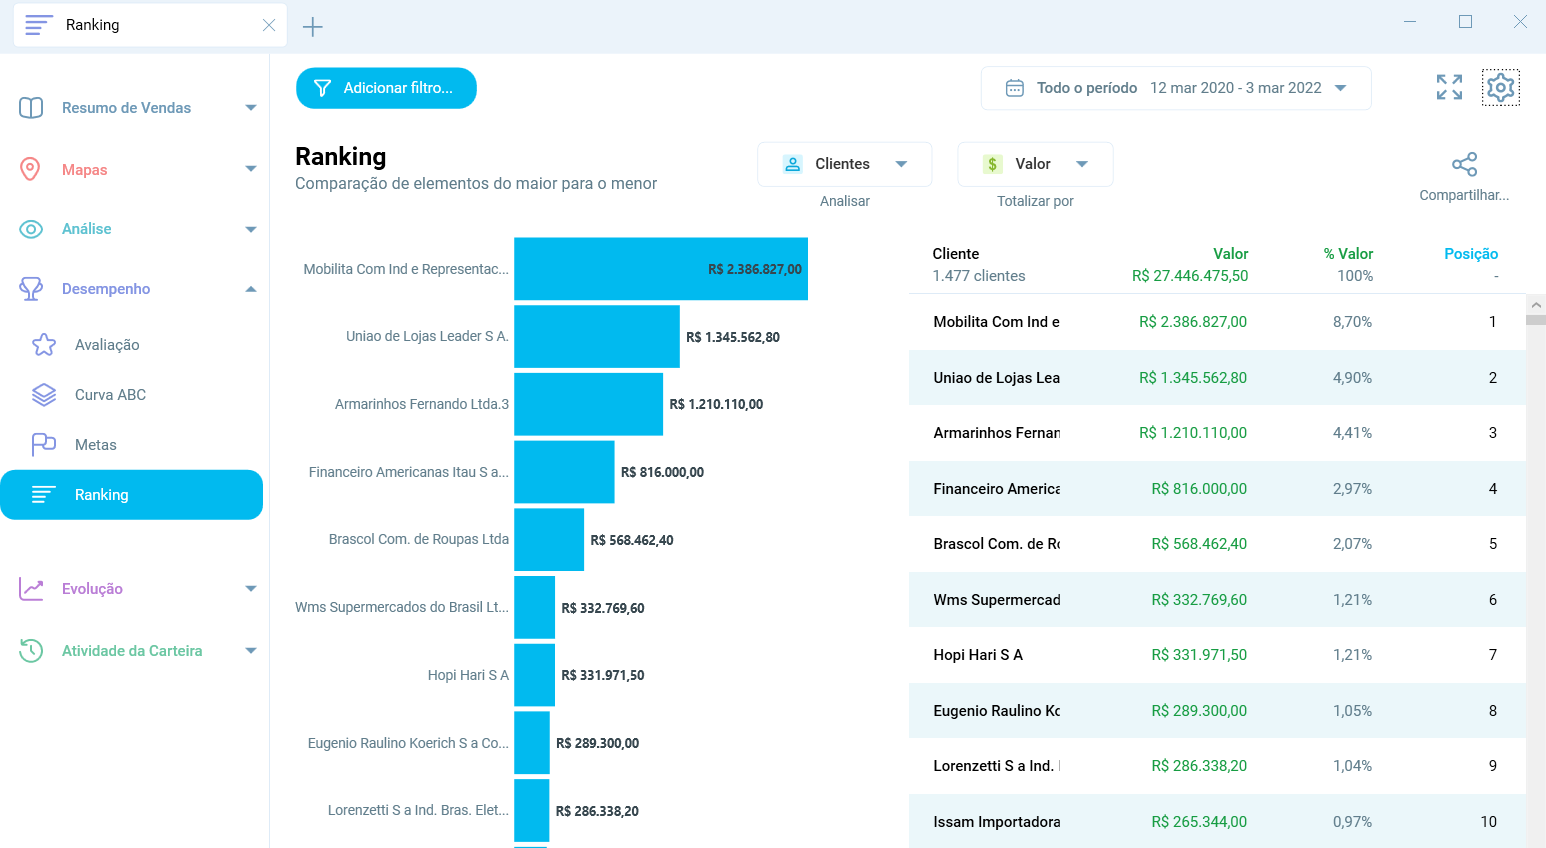Enter fullscreen with the expand arrows icon
This screenshot has width=1546, height=848.
1449,88
